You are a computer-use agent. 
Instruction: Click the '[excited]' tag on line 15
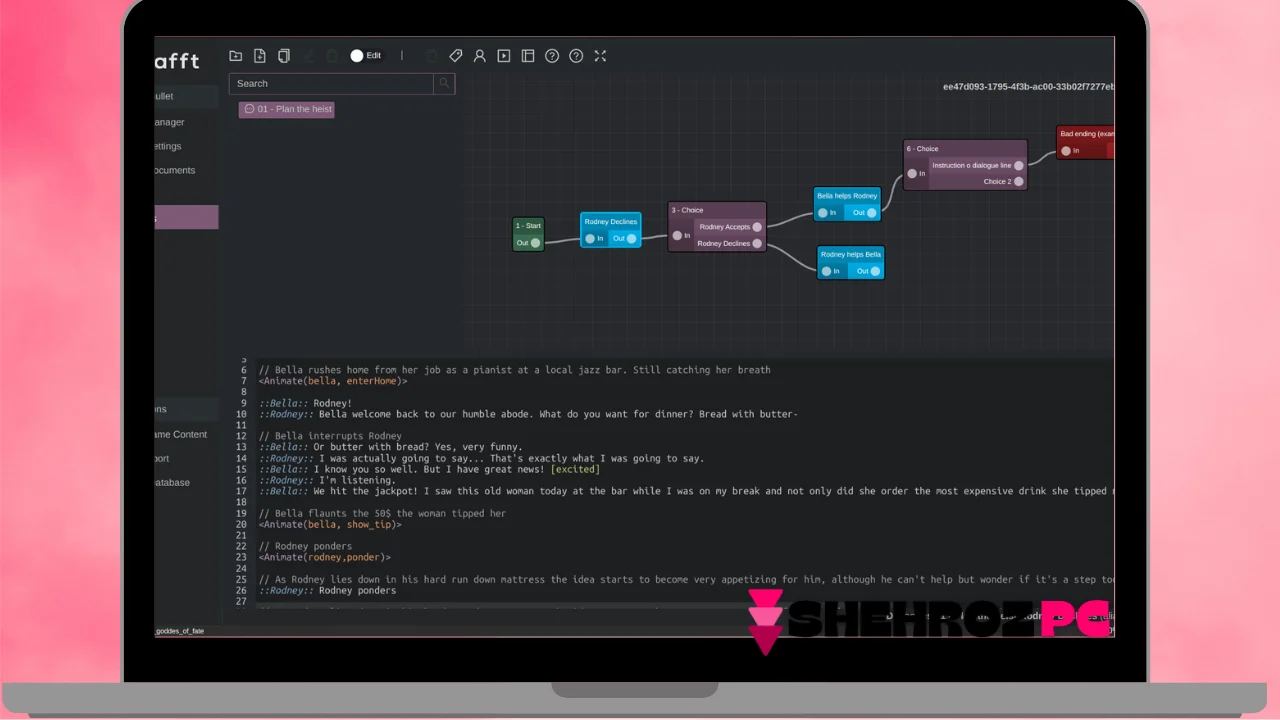(x=575, y=469)
